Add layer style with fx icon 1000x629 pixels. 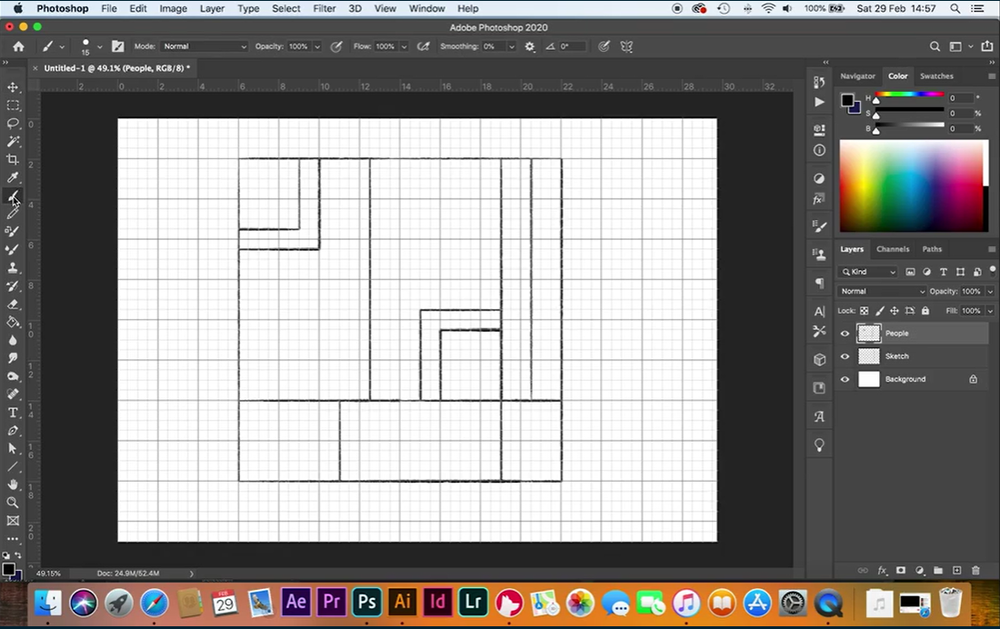[x=883, y=570]
